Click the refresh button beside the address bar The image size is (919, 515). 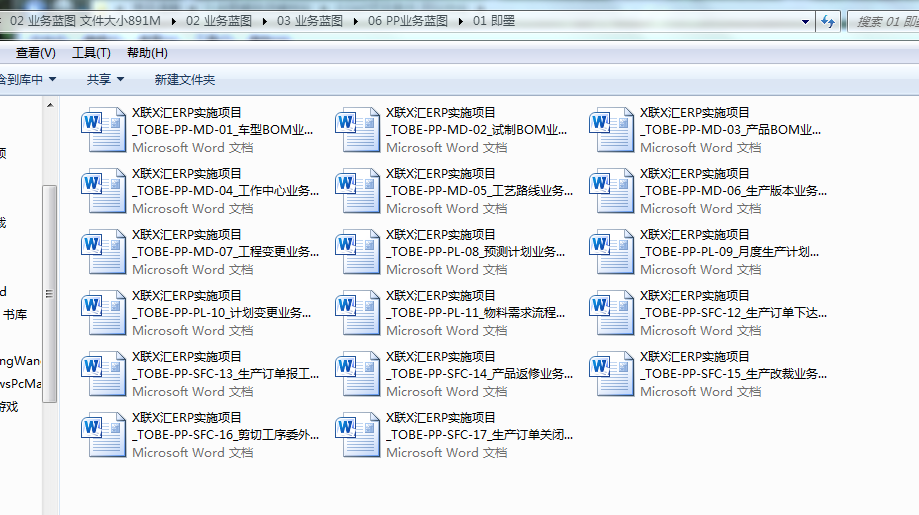pos(828,20)
